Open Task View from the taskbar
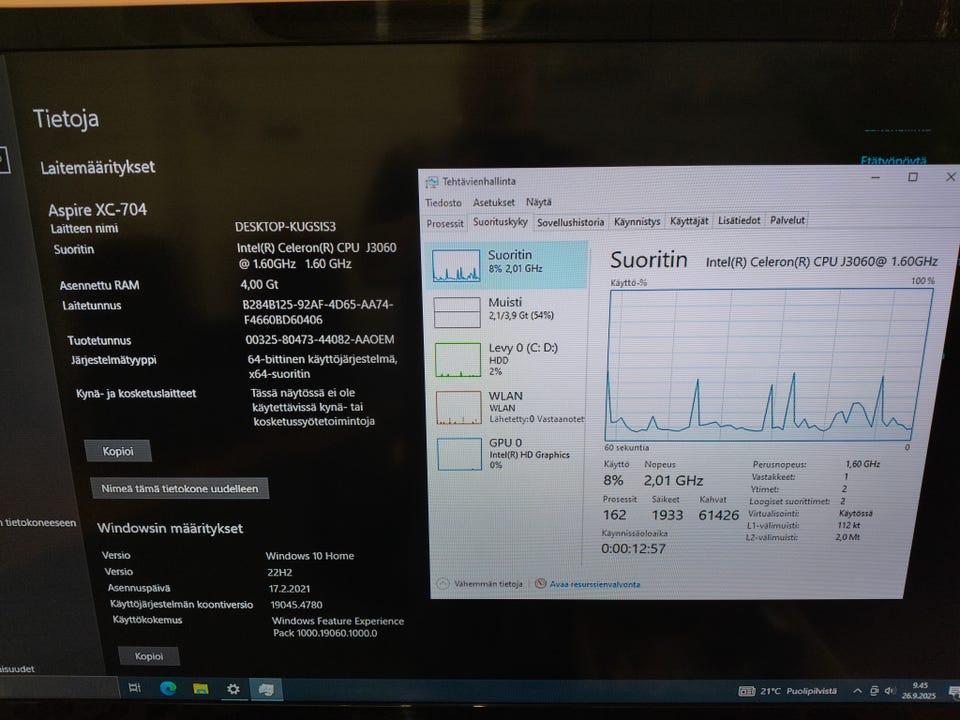This screenshot has height=720, width=960. point(135,688)
